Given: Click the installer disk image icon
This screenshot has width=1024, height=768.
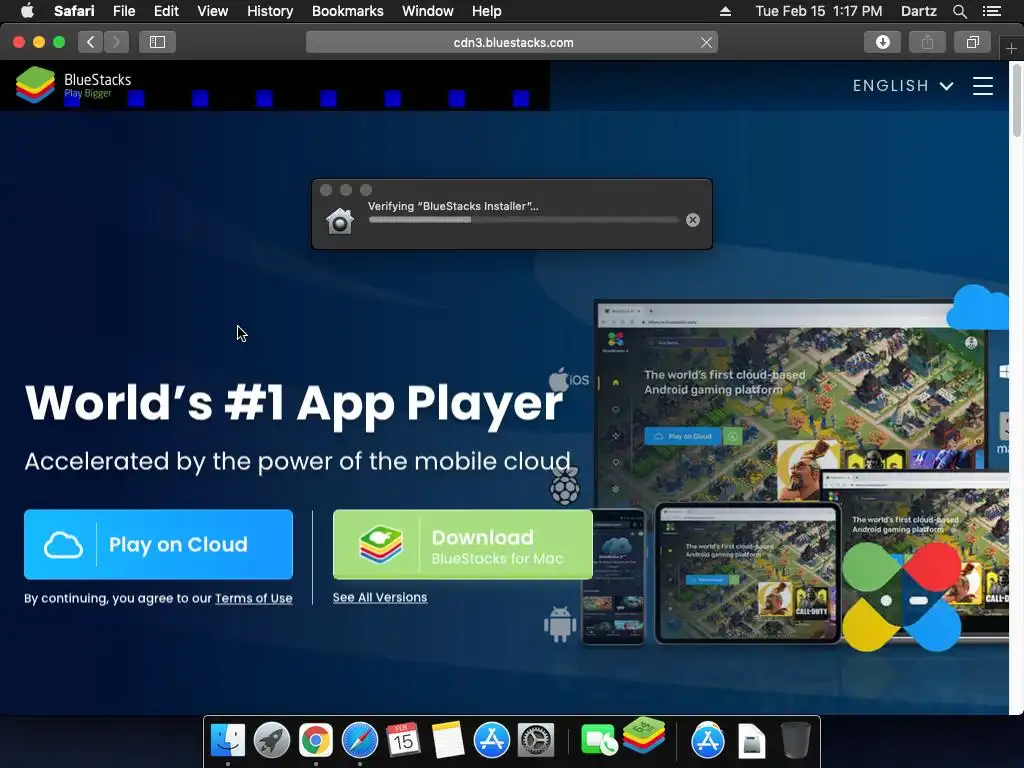Looking at the screenshot, I should [340, 221].
